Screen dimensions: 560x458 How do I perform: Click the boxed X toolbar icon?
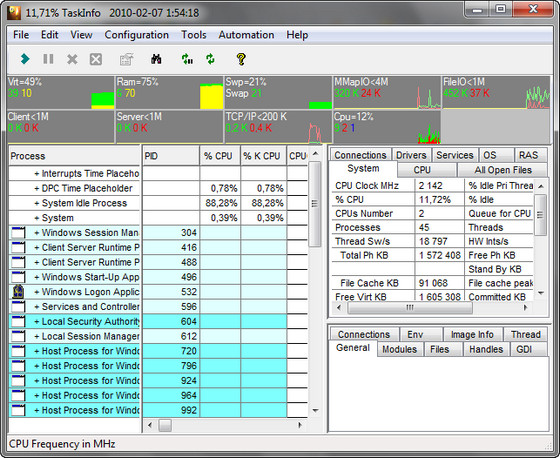[x=96, y=59]
